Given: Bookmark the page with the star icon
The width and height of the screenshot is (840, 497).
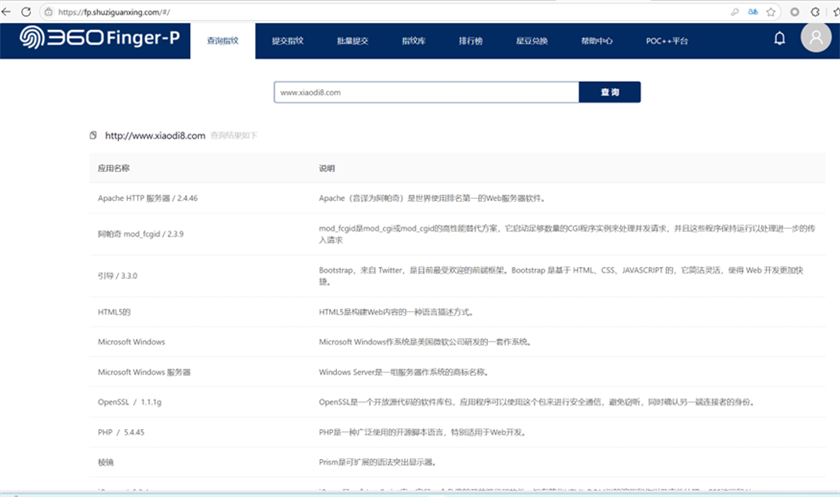Looking at the screenshot, I should point(770,12).
